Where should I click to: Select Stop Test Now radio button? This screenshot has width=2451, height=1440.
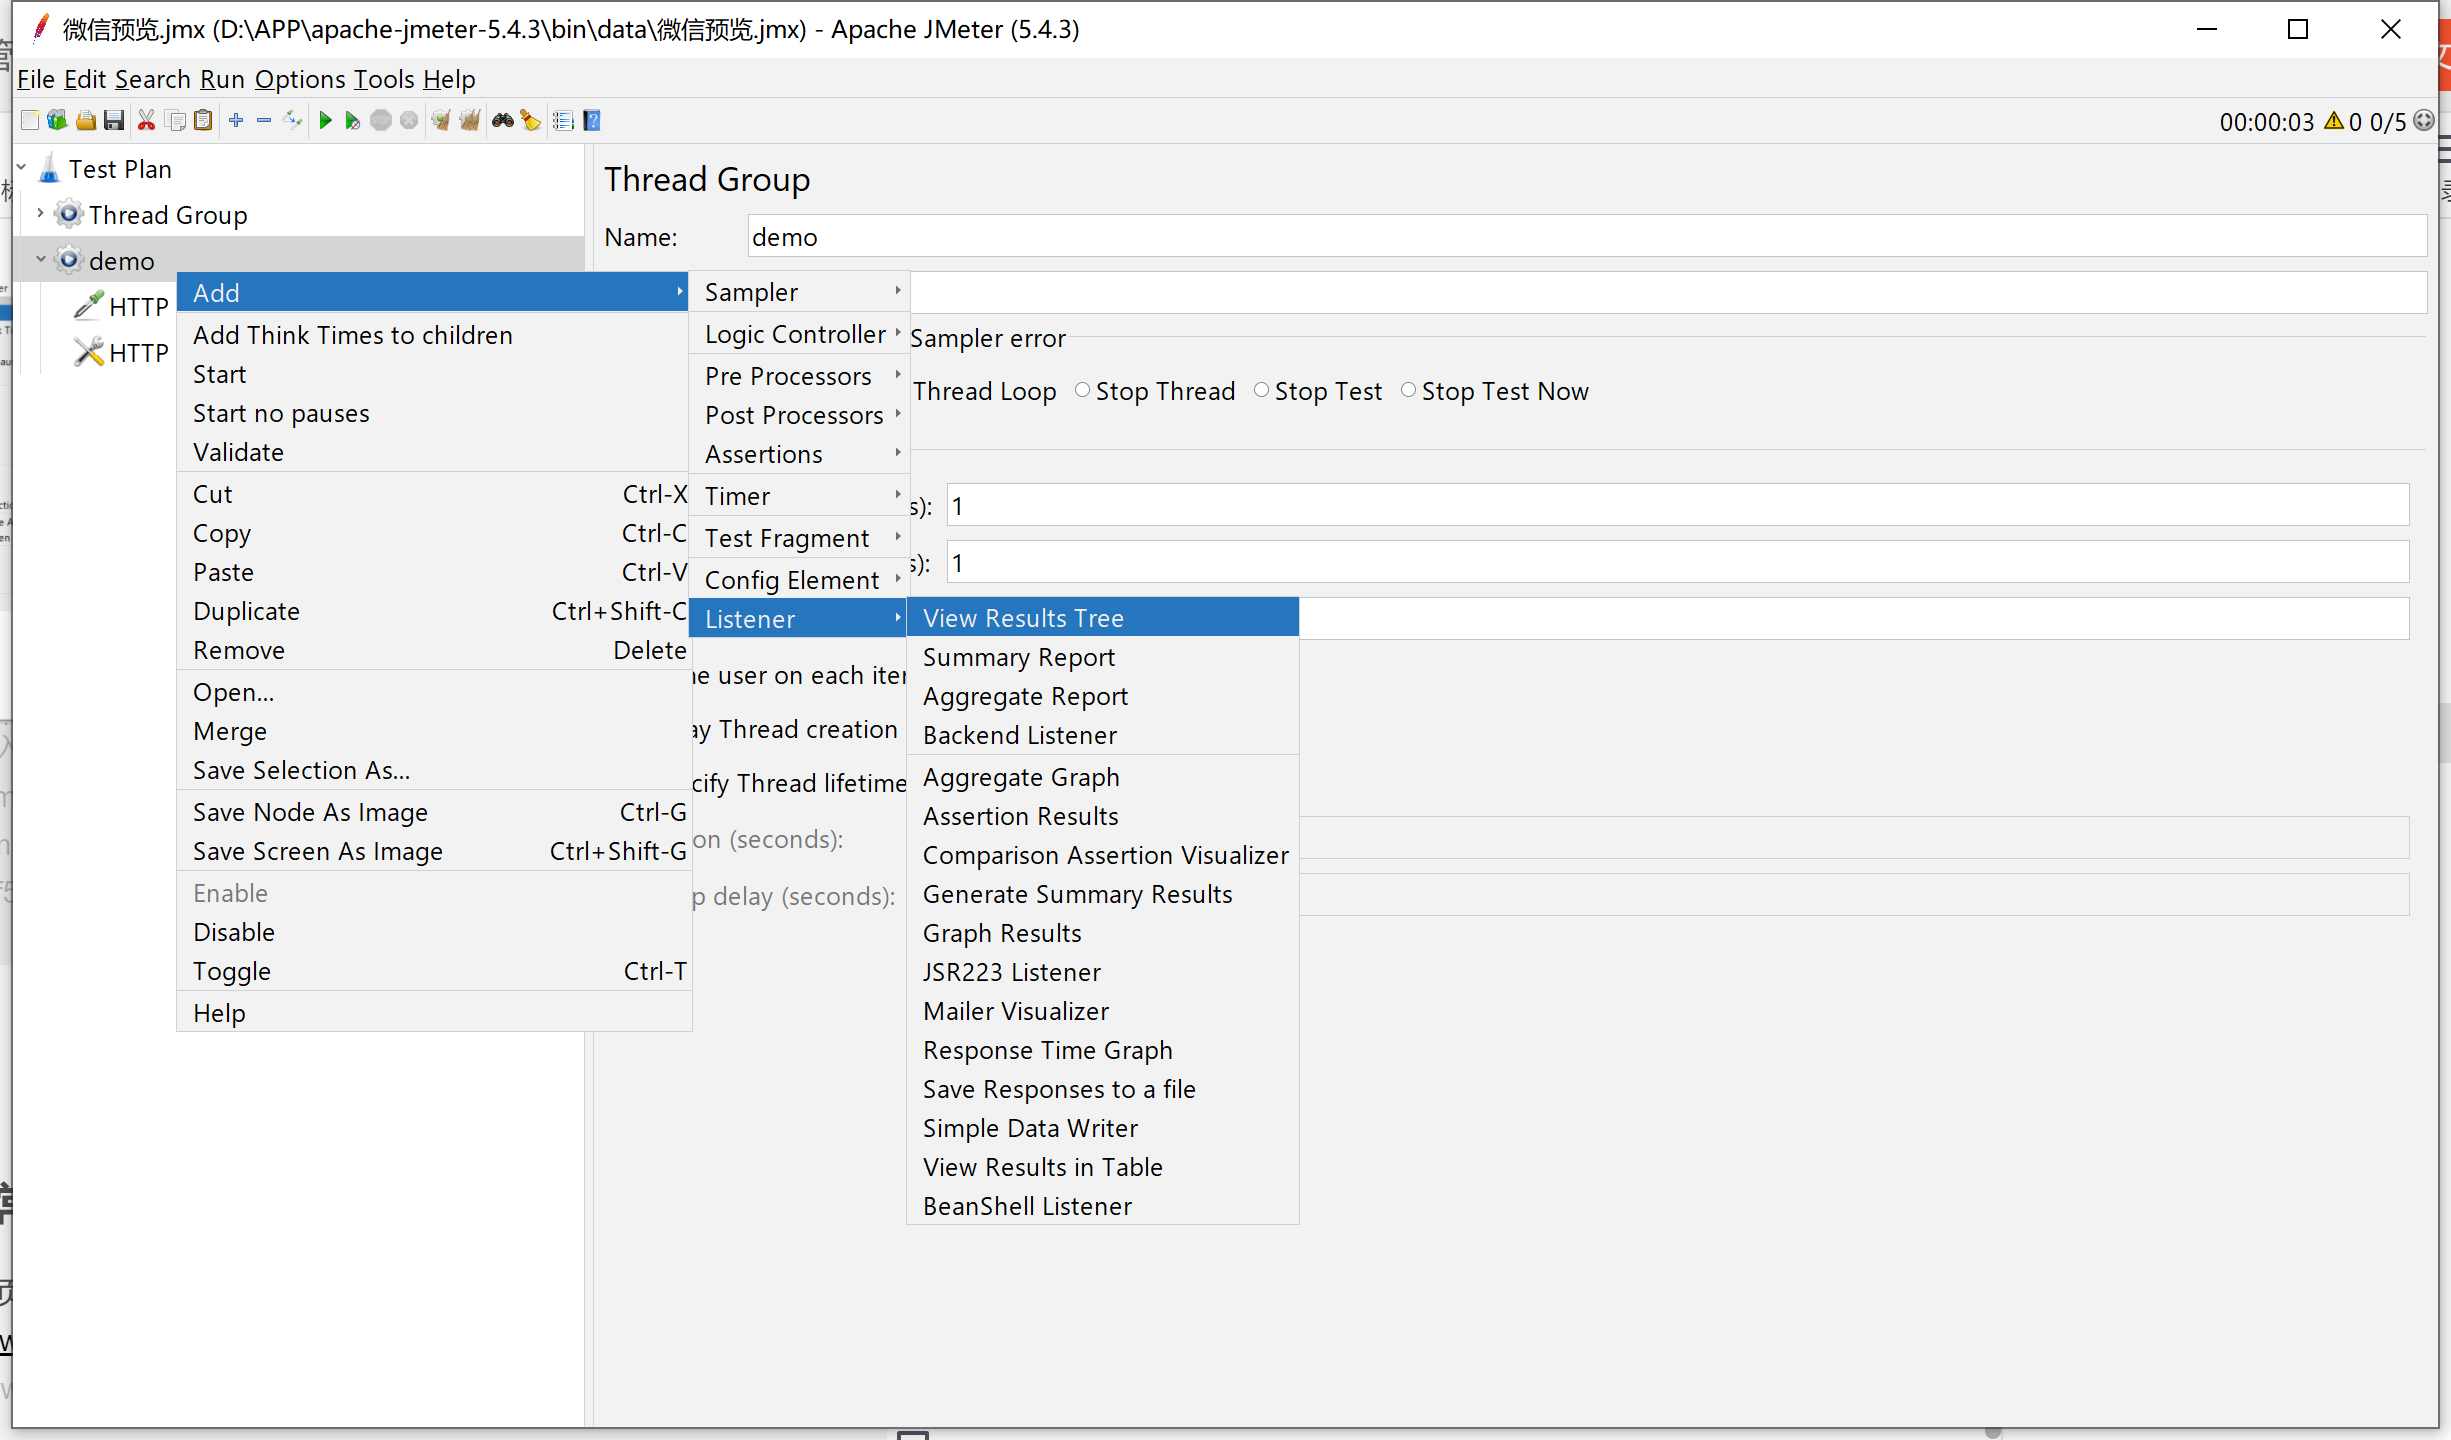[1404, 391]
